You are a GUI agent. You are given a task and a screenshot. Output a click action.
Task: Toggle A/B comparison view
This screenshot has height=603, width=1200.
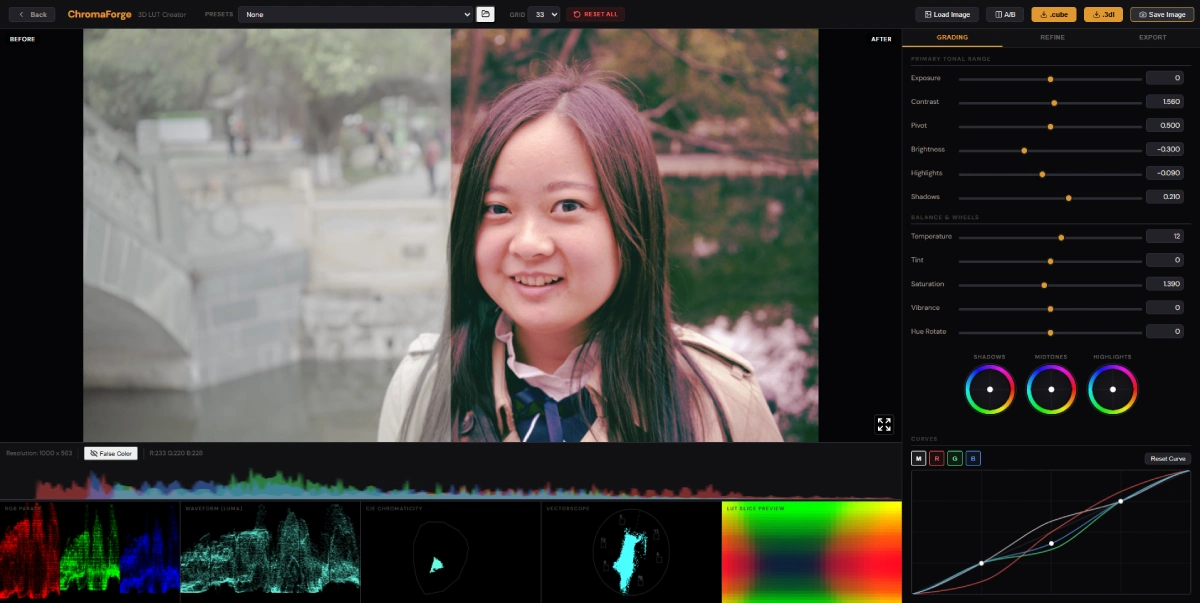(1004, 14)
